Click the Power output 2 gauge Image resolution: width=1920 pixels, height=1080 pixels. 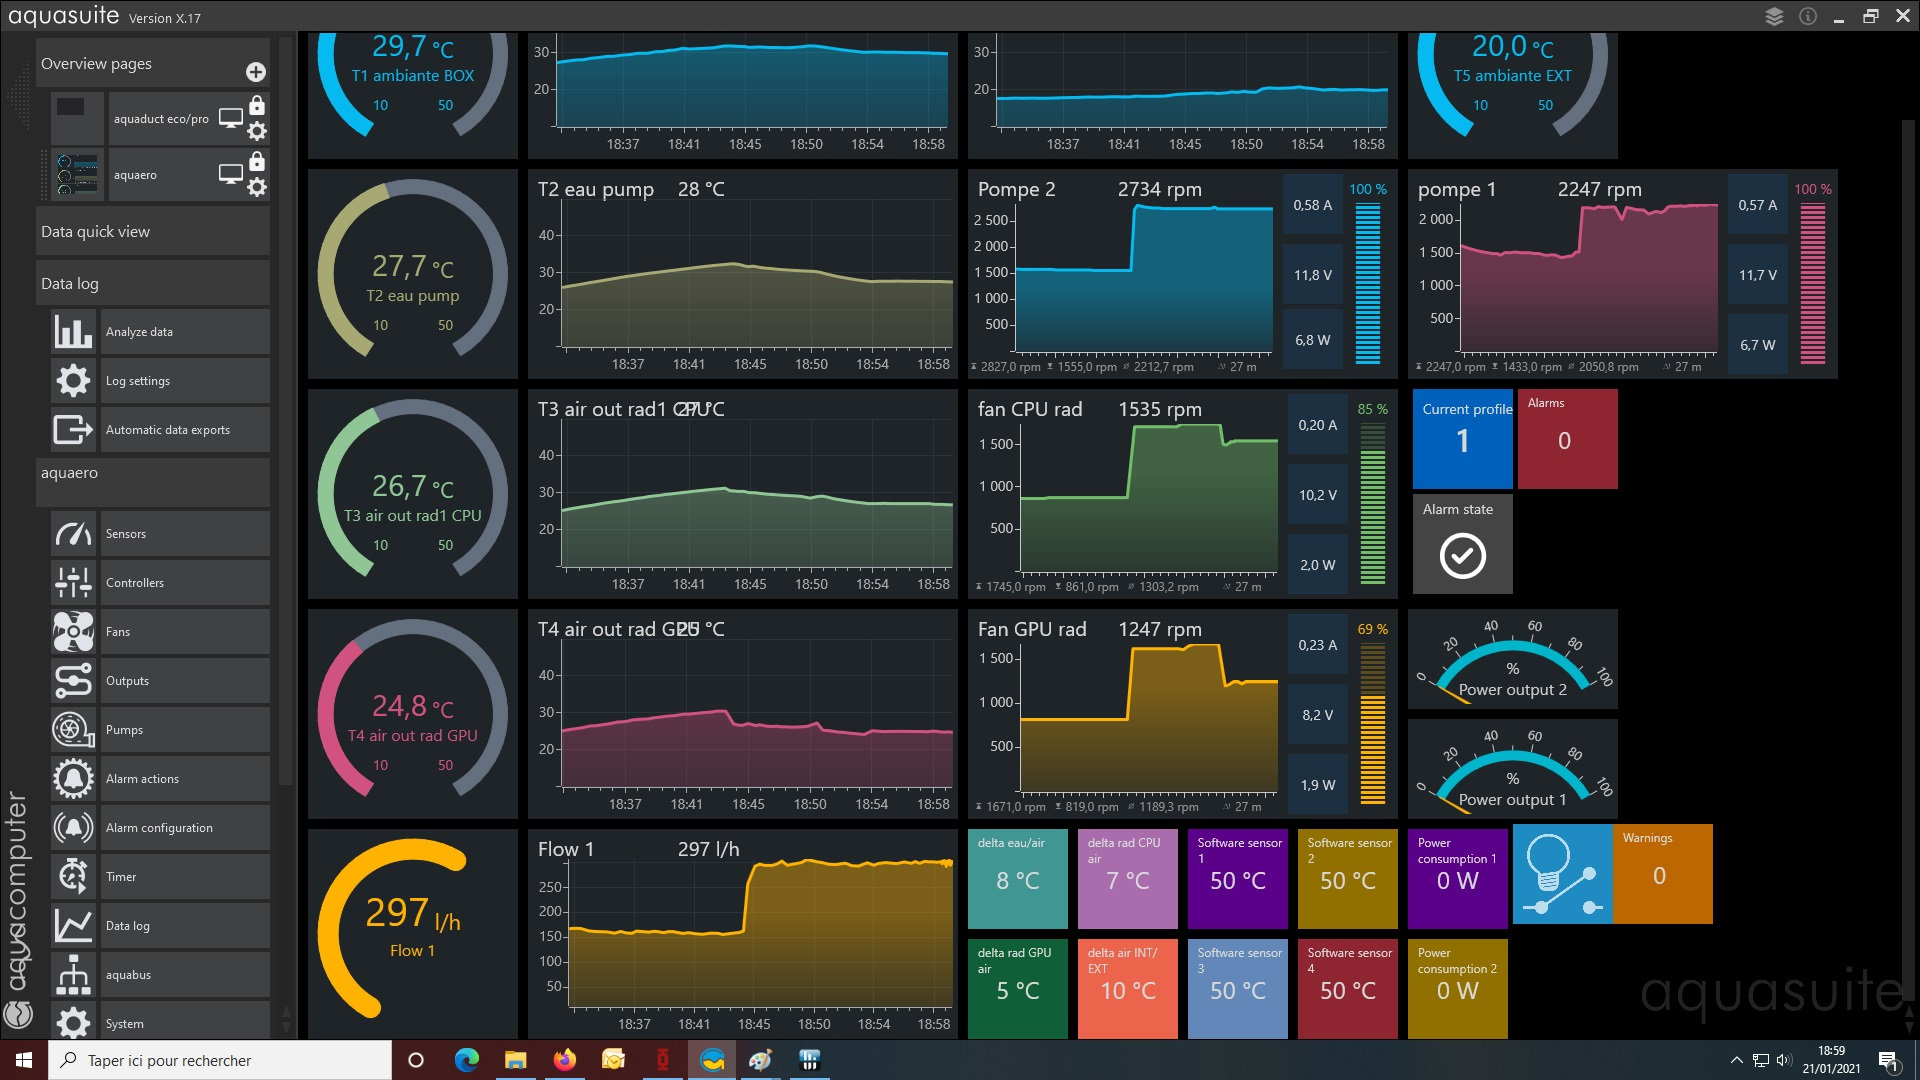click(x=1512, y=660)
